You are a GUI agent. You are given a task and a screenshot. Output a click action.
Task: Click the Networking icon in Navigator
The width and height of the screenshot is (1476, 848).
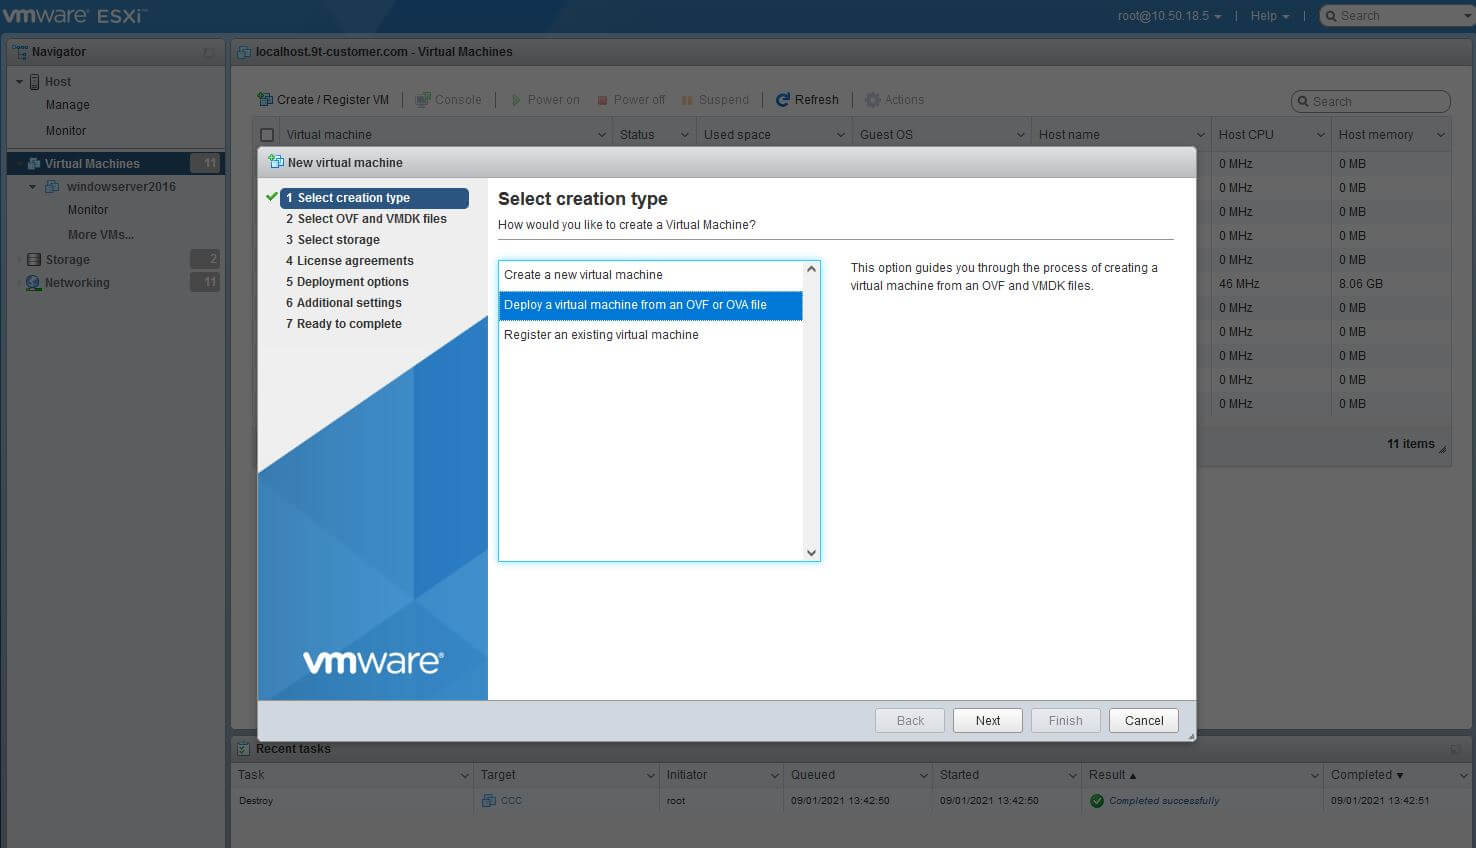click(31, 283)
